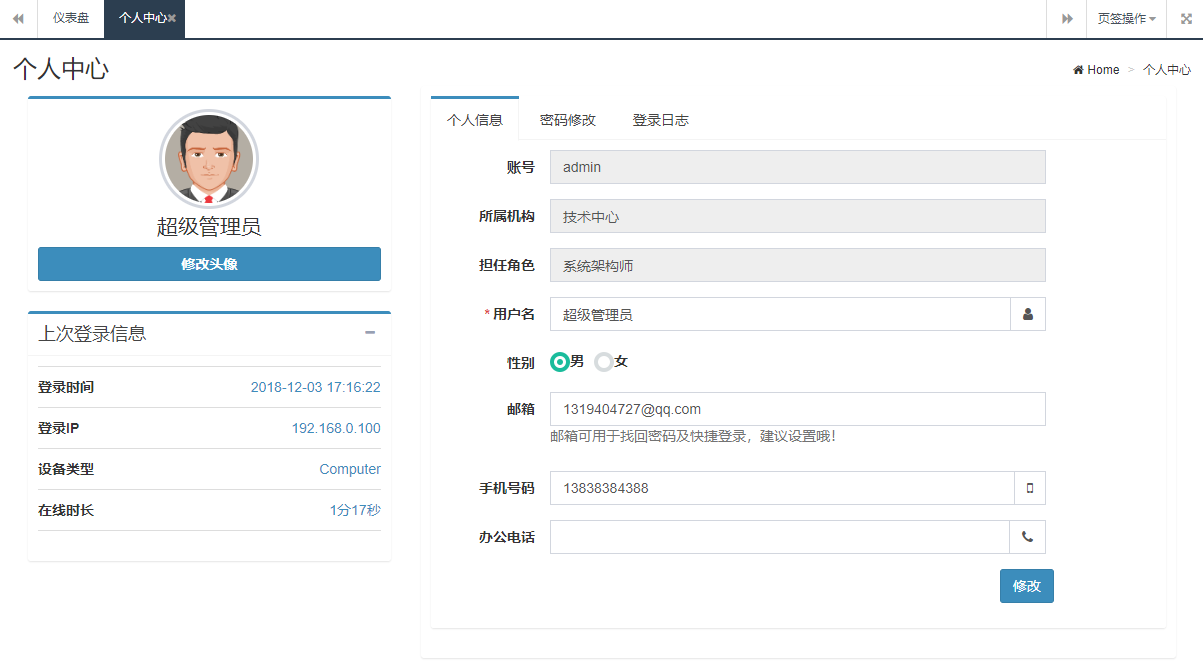Screen dimensions: 1203x664
Task: Click the administrator avatar image
Action: tap(209, 159)
